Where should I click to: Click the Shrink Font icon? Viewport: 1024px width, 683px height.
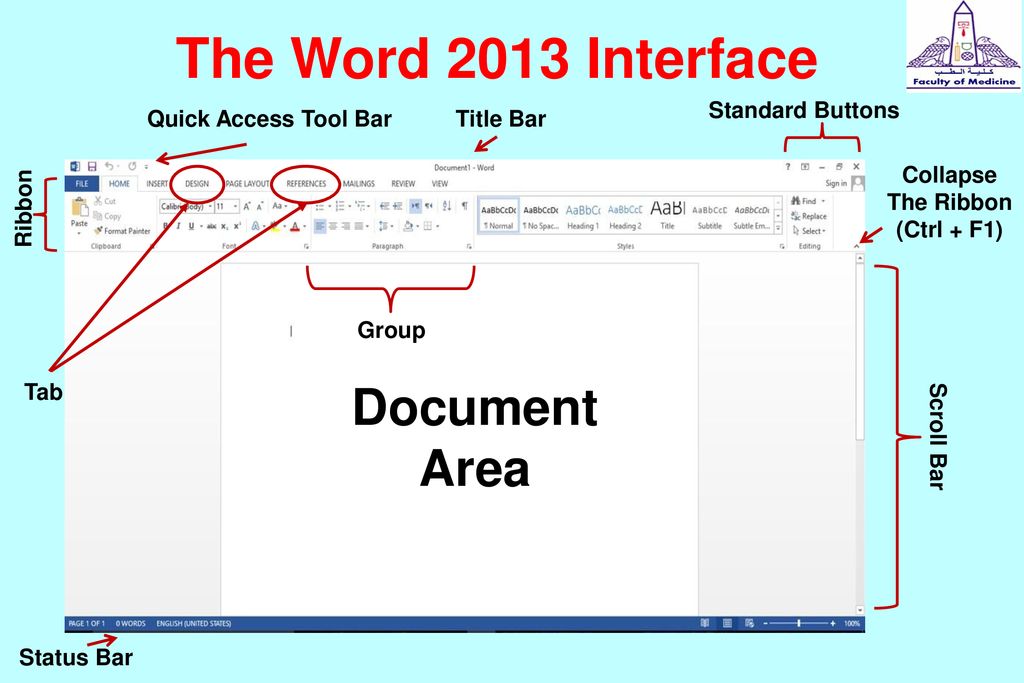(259, 206)
